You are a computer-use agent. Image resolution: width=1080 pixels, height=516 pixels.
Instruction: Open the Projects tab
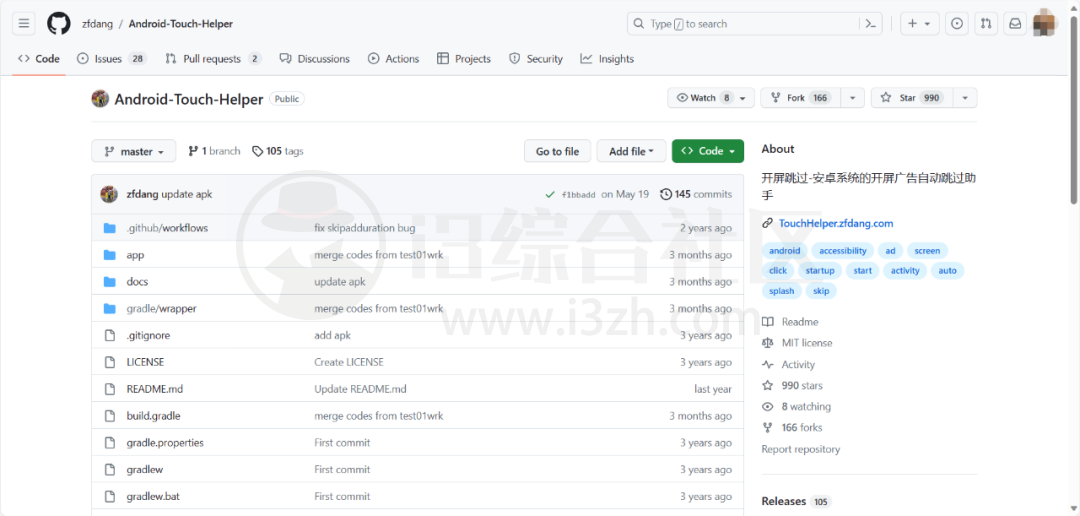coord(464,59)
